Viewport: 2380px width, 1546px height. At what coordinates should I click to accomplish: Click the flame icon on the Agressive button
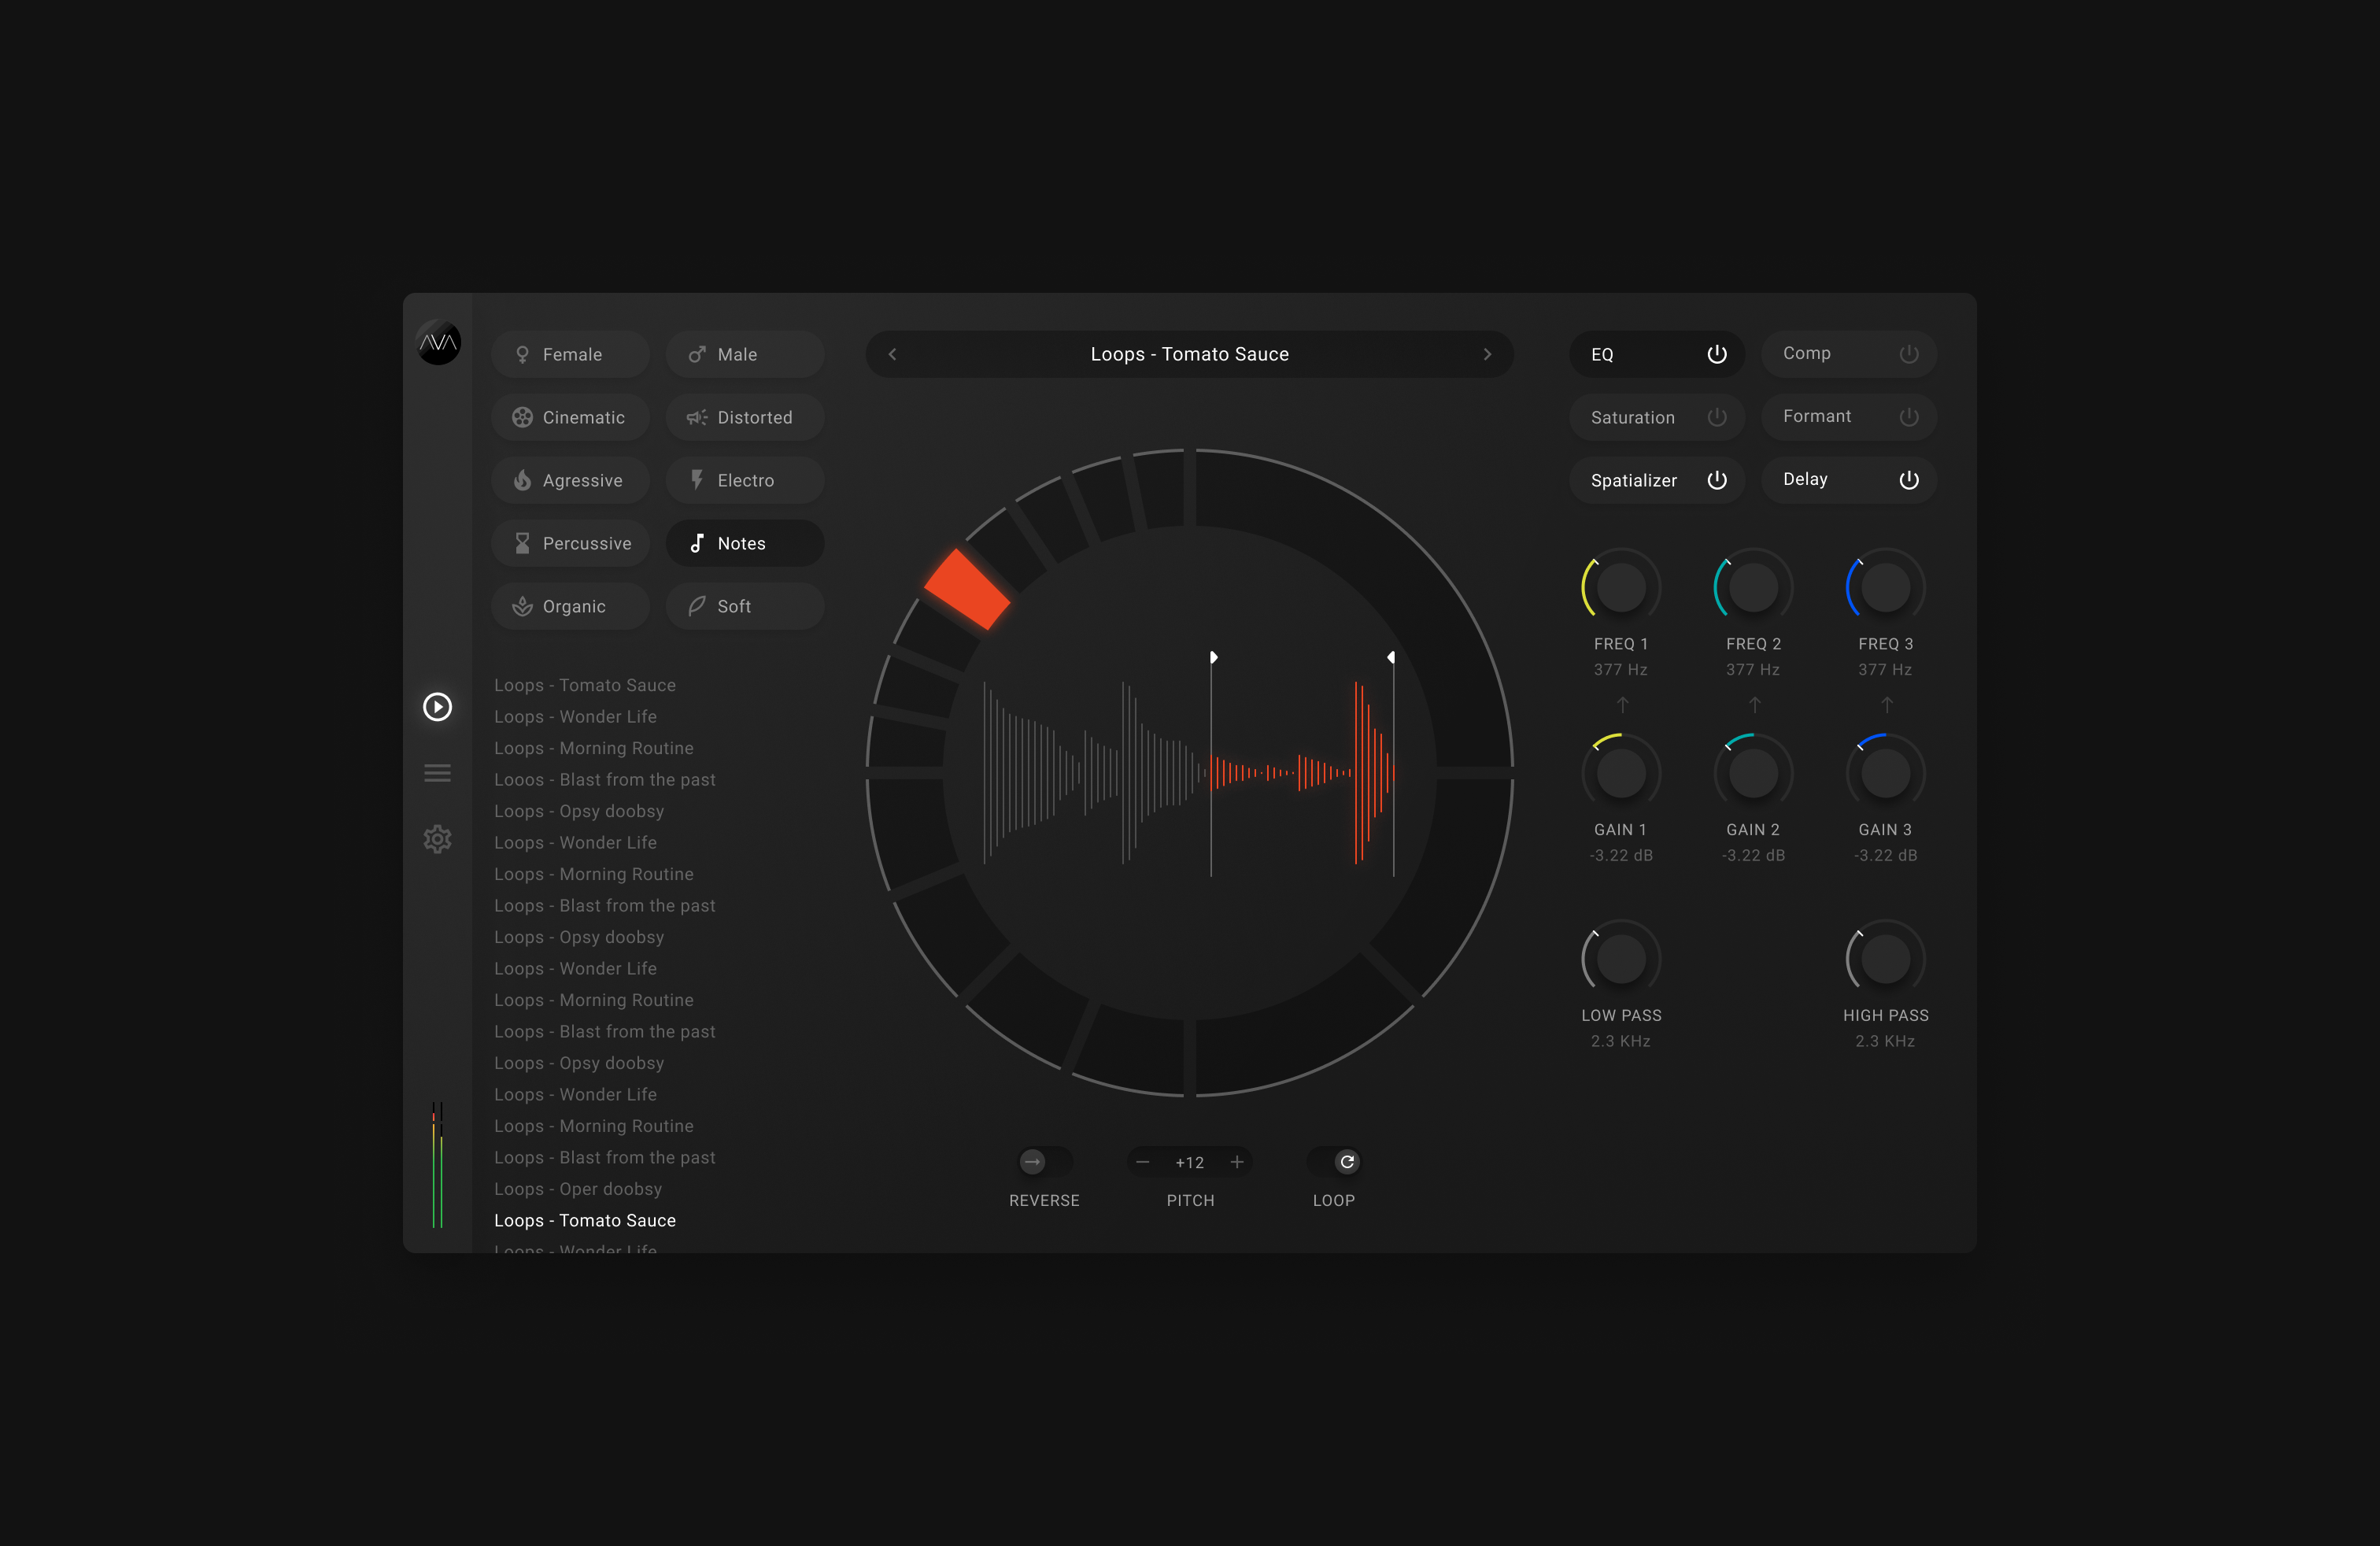pos(523,480)
